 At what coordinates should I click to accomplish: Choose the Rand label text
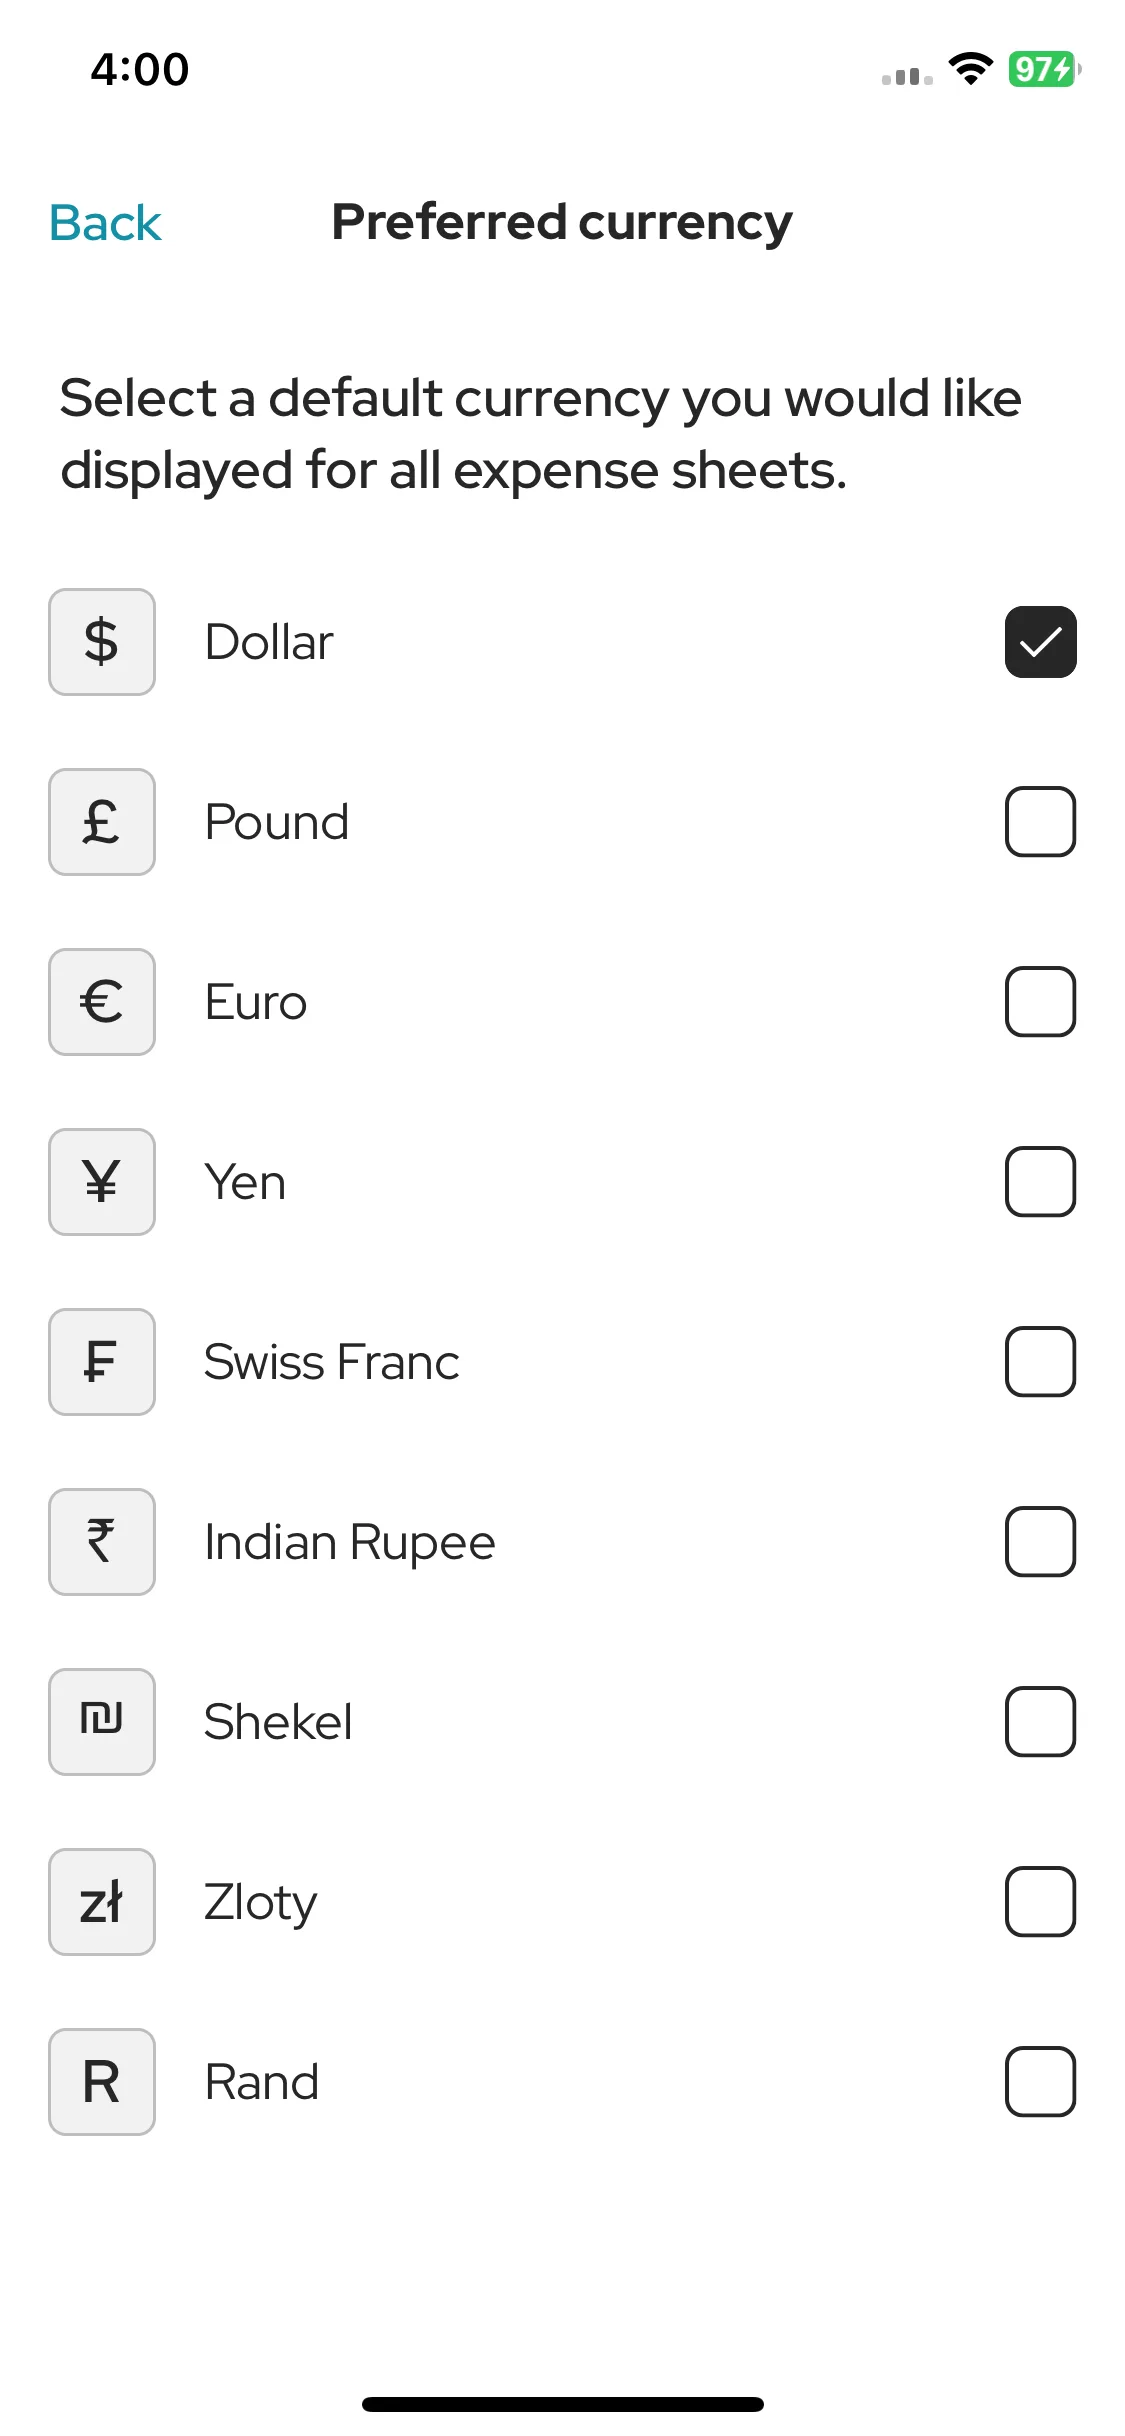262,2082
